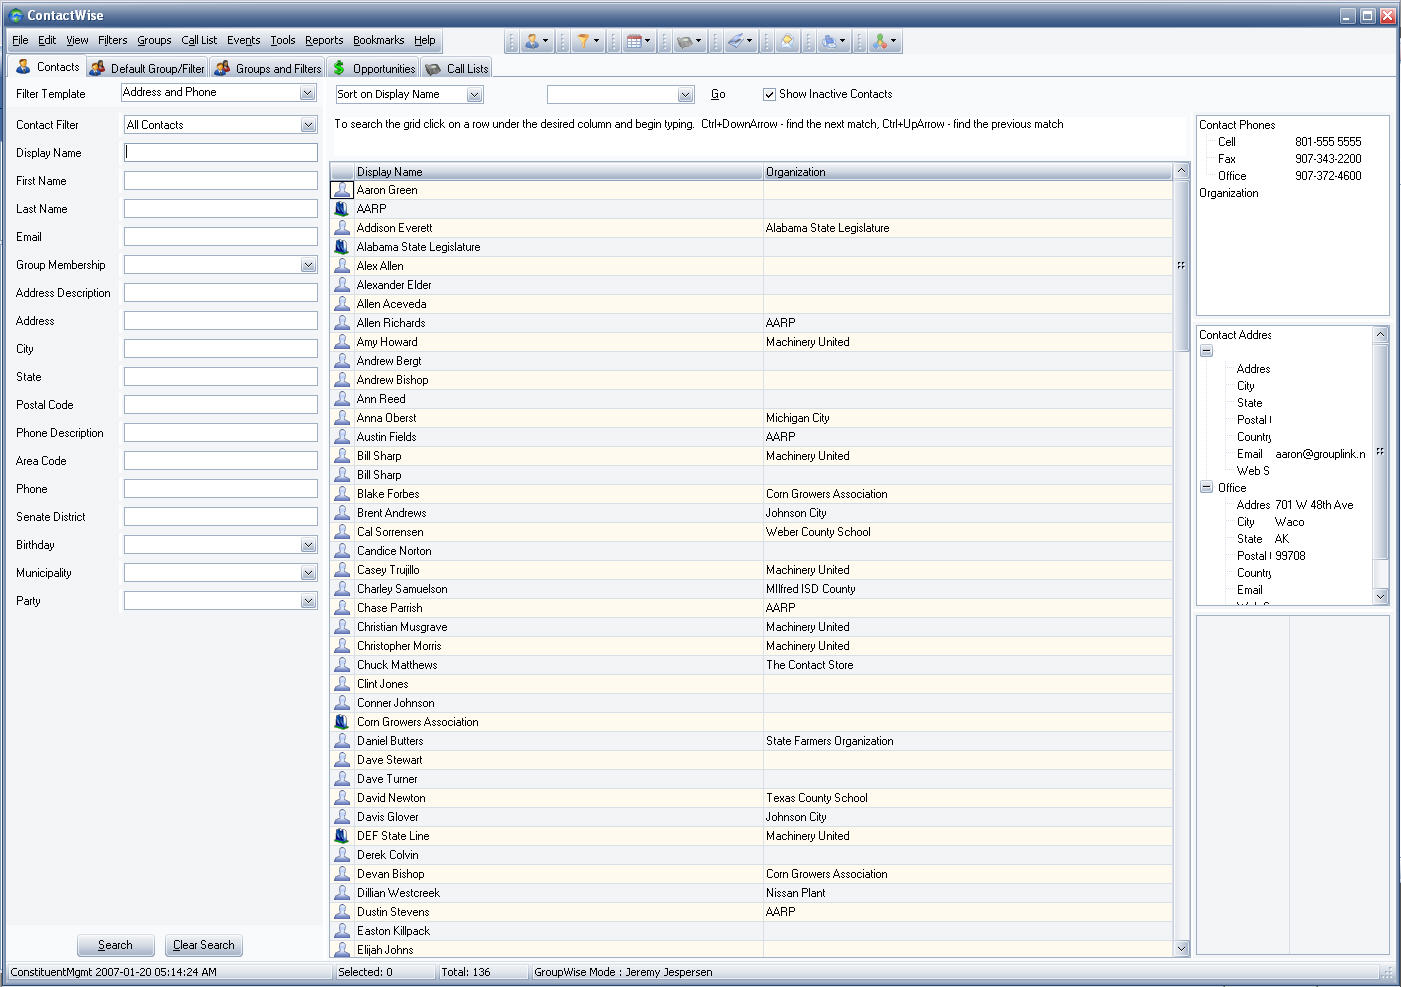Toggle the Show Inactive Contacts checkbox
The image size is (1401, 987).
click(769, 94)
